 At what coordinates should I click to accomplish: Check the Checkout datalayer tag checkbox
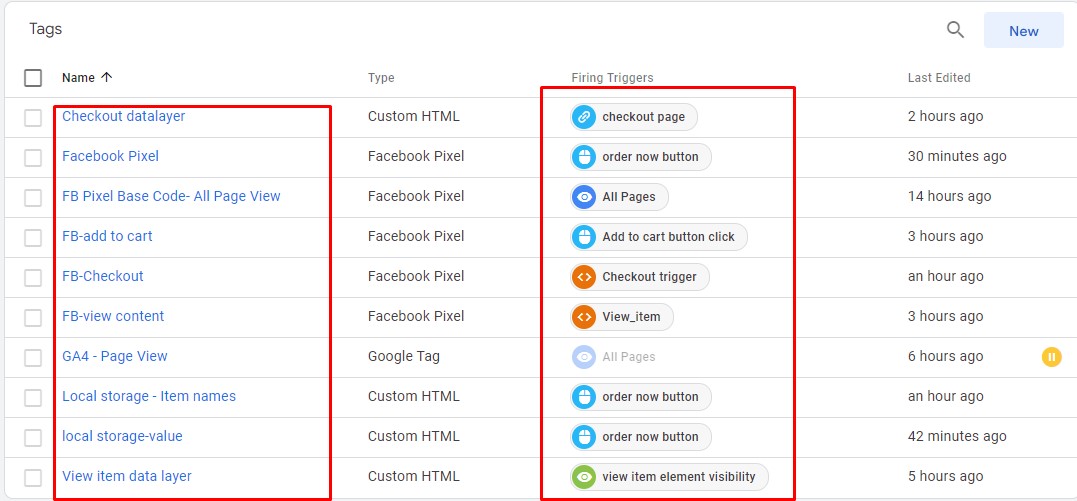pos(33,117)
